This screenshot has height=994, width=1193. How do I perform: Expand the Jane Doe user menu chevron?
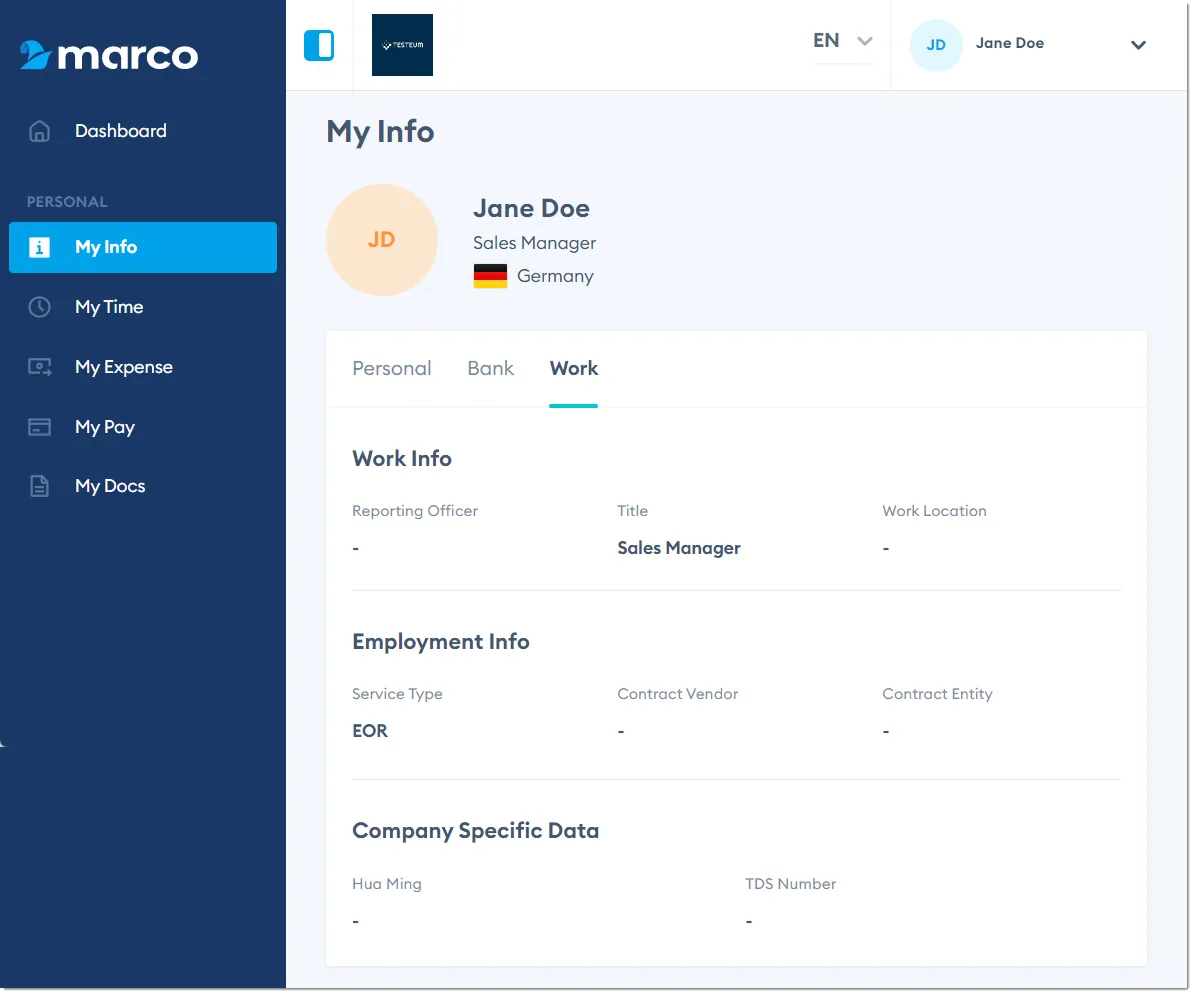[x=1138, y=45]
